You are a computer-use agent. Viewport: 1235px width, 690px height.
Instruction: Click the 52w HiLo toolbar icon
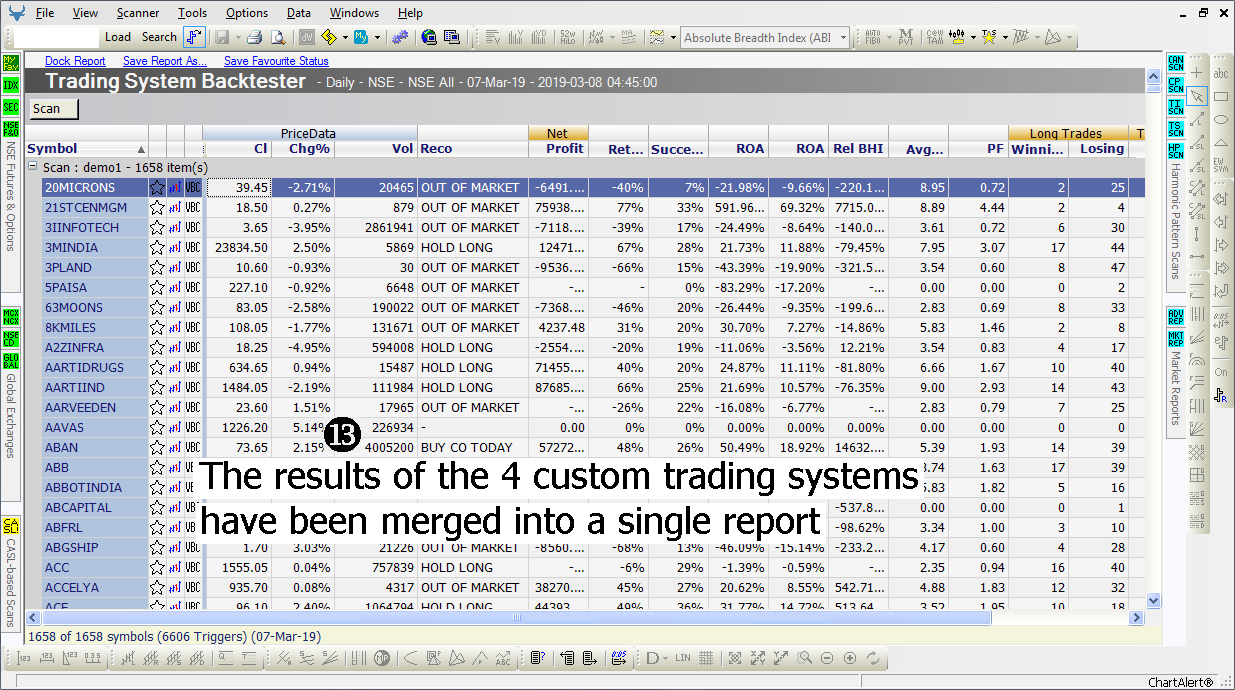pos(568,37)
